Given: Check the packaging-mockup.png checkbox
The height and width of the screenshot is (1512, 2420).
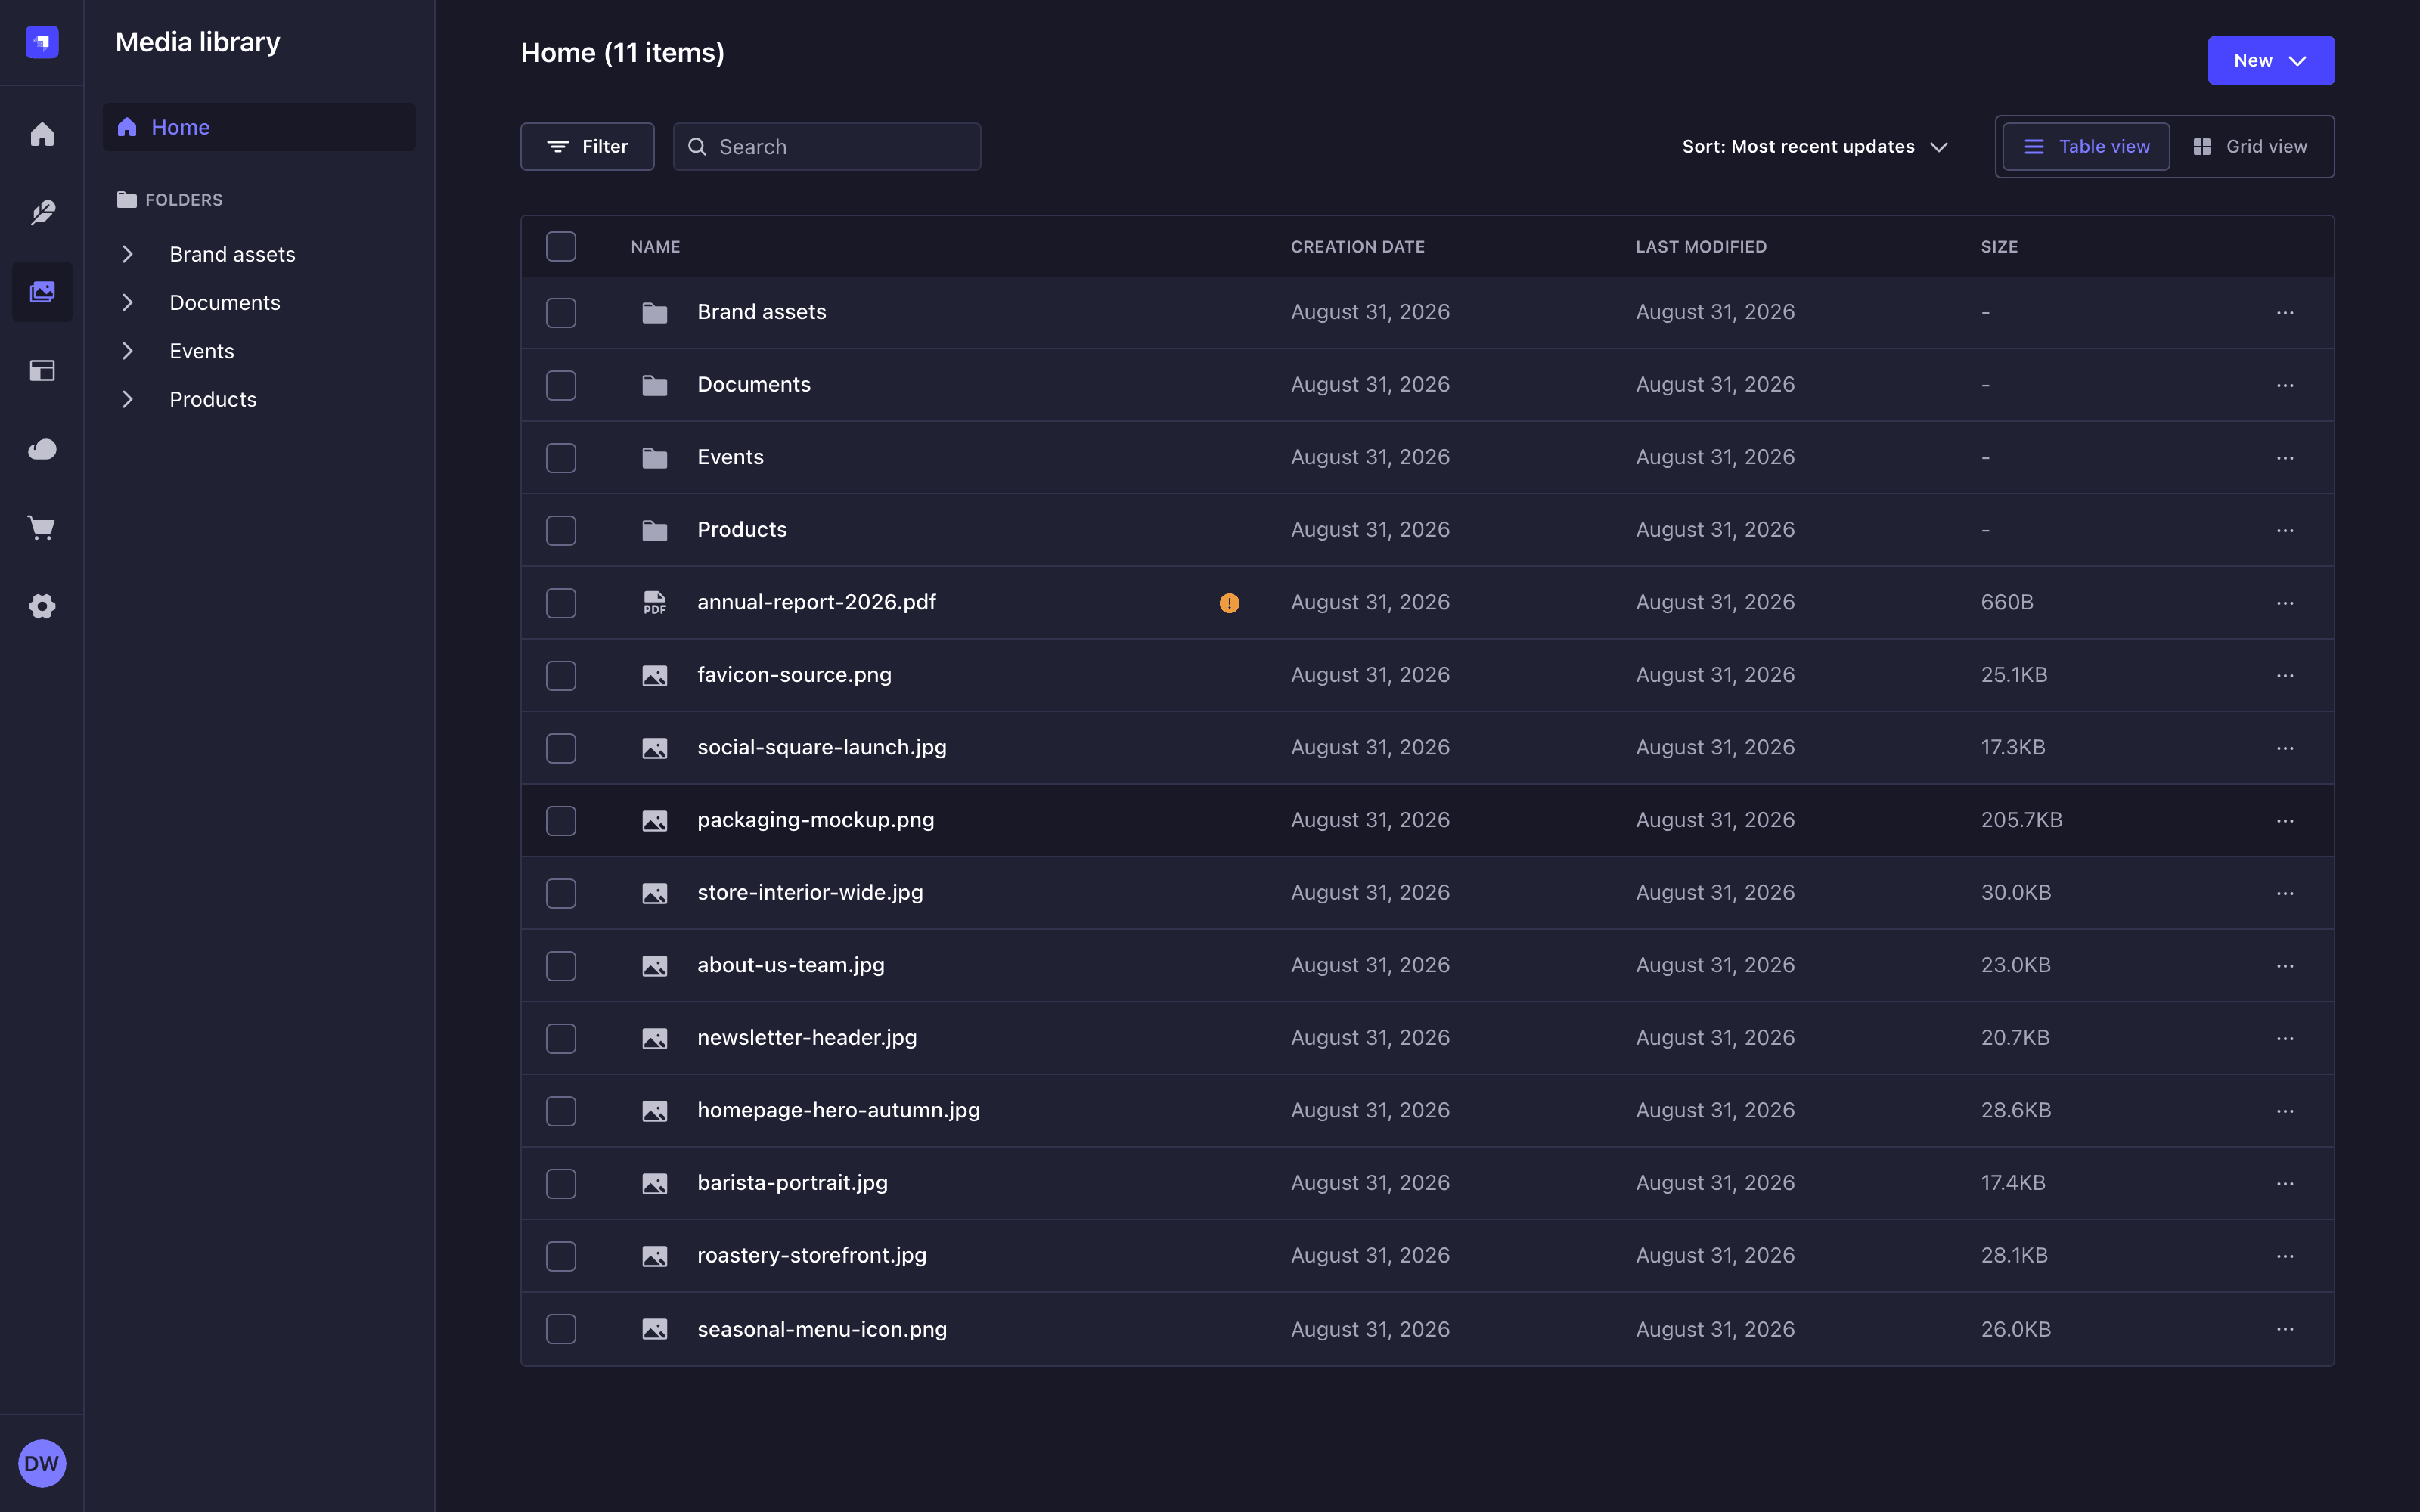Looking at the screenshot, I should click(x=561, y=821).
